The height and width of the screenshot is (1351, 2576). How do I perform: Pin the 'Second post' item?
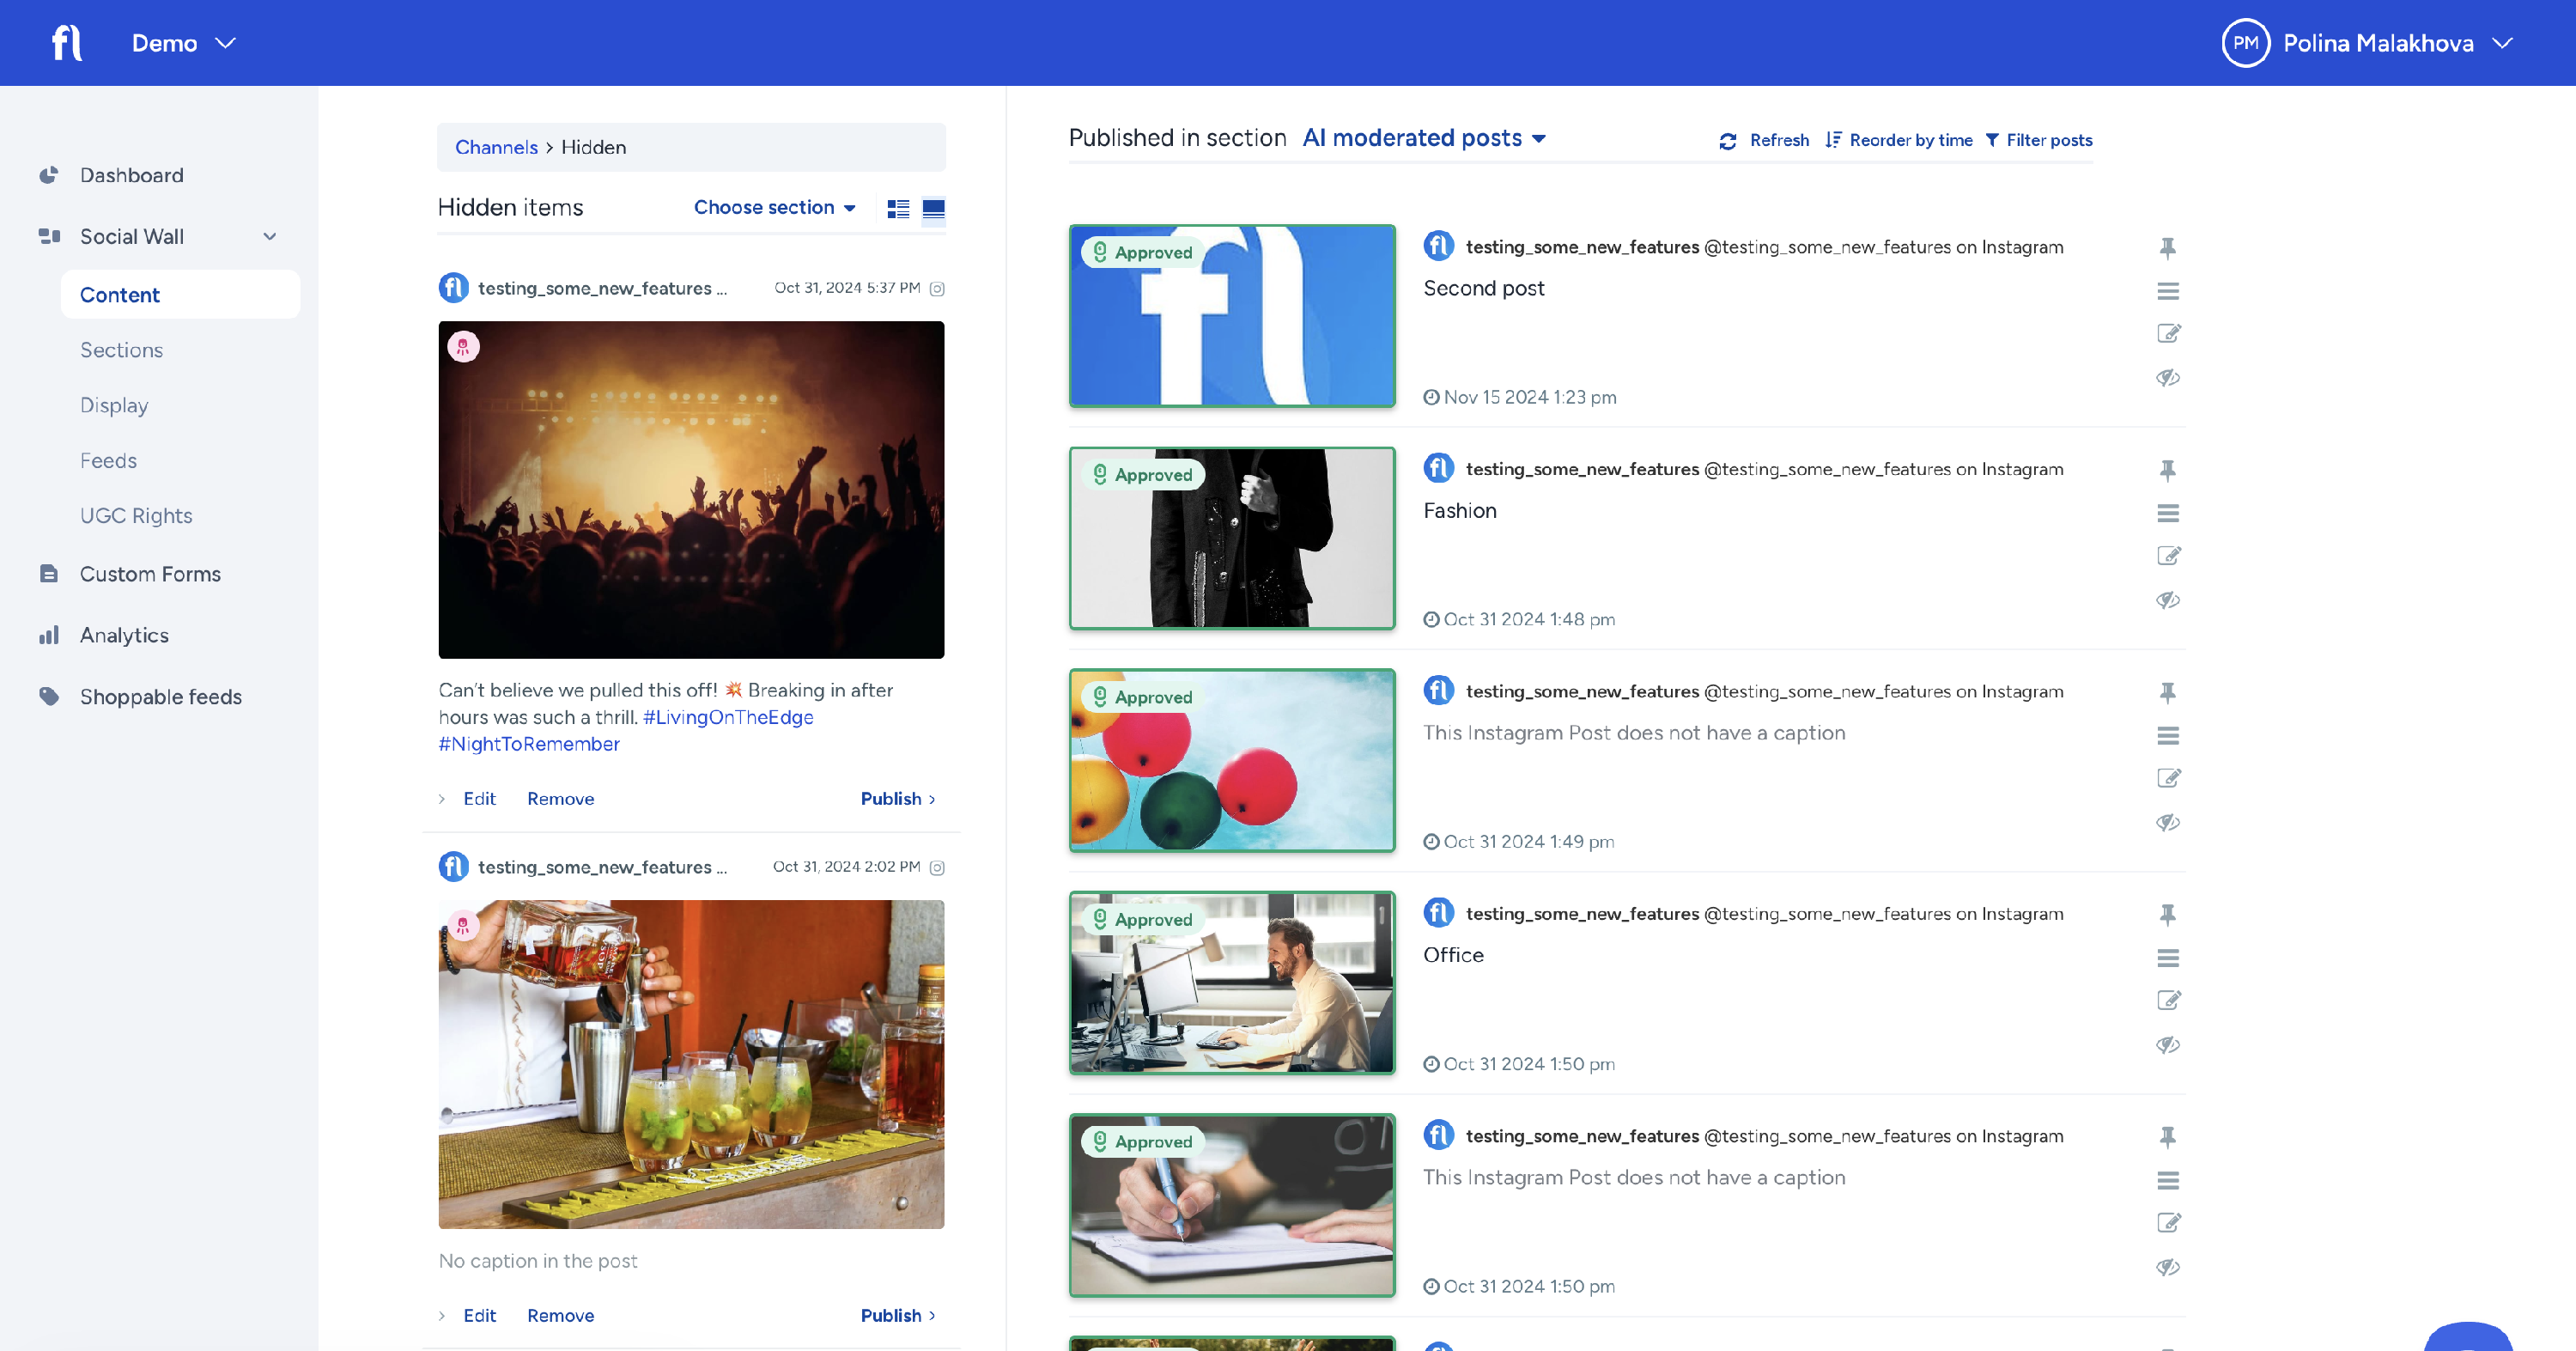(2167, 248)
